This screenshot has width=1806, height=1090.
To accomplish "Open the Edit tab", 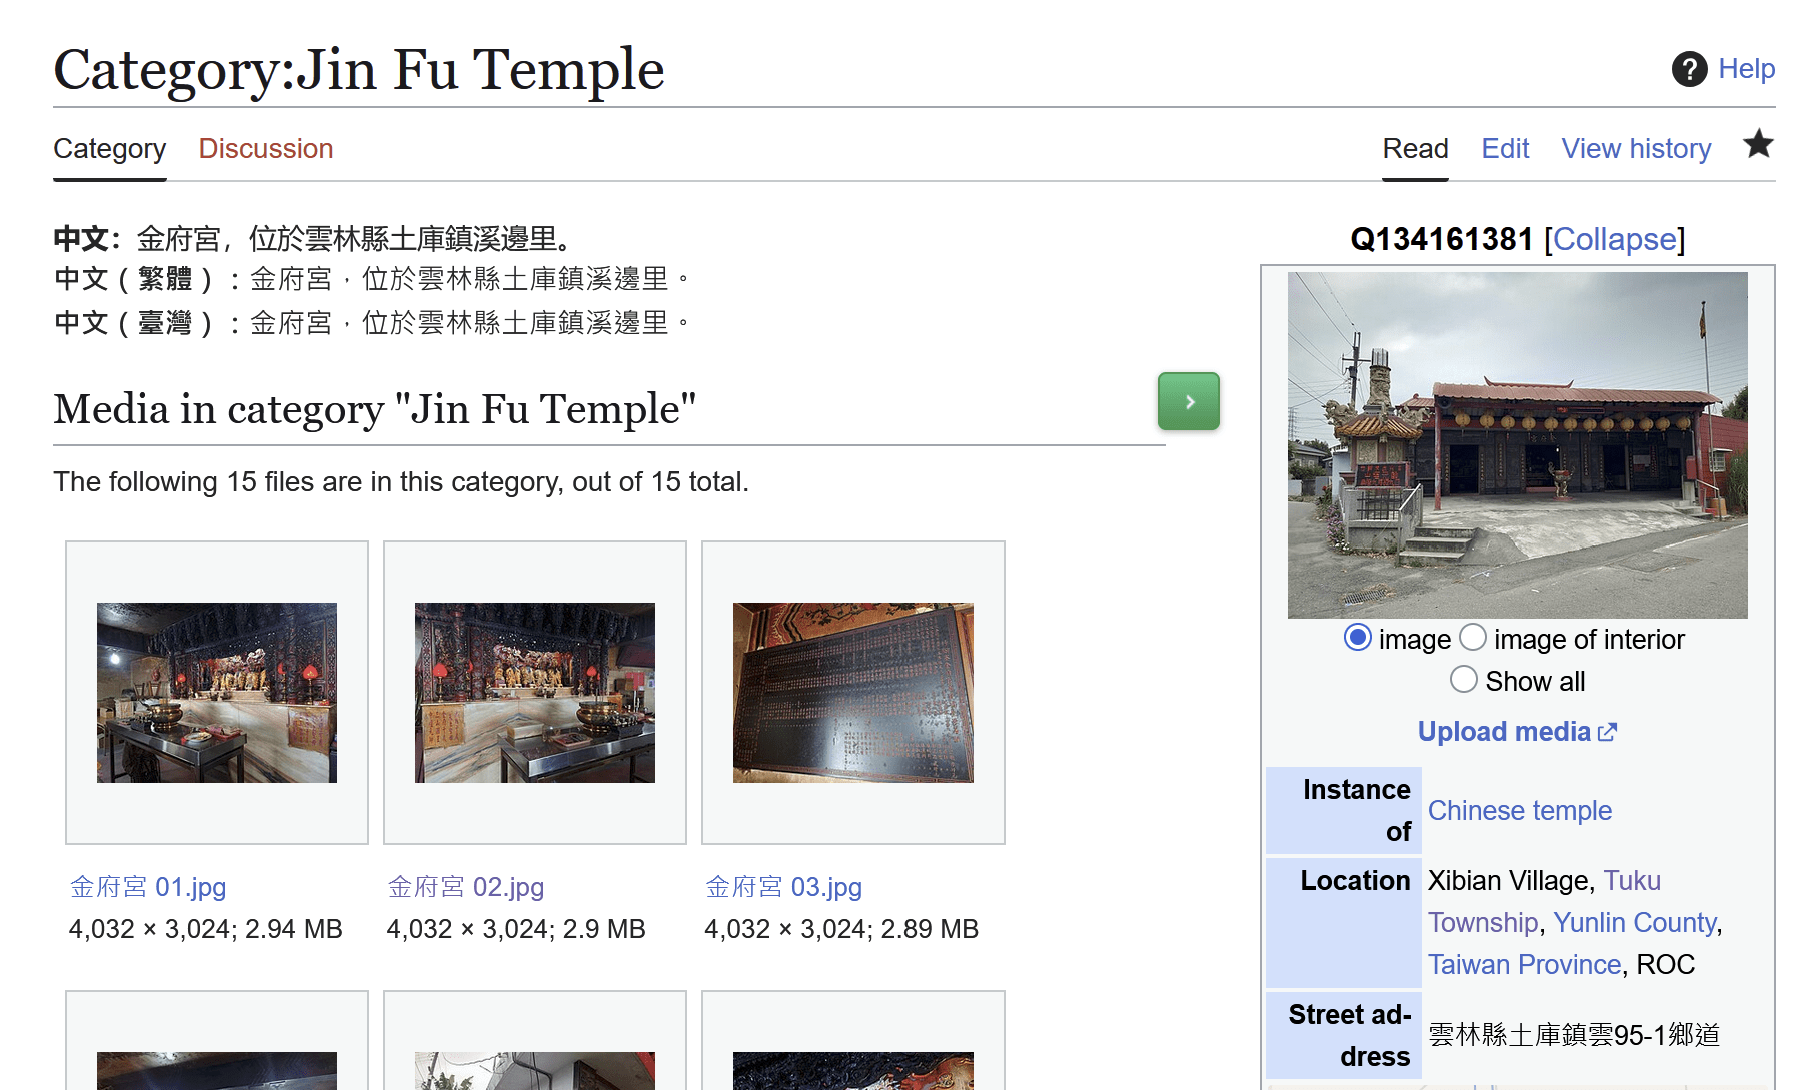I will (1505, 149).
